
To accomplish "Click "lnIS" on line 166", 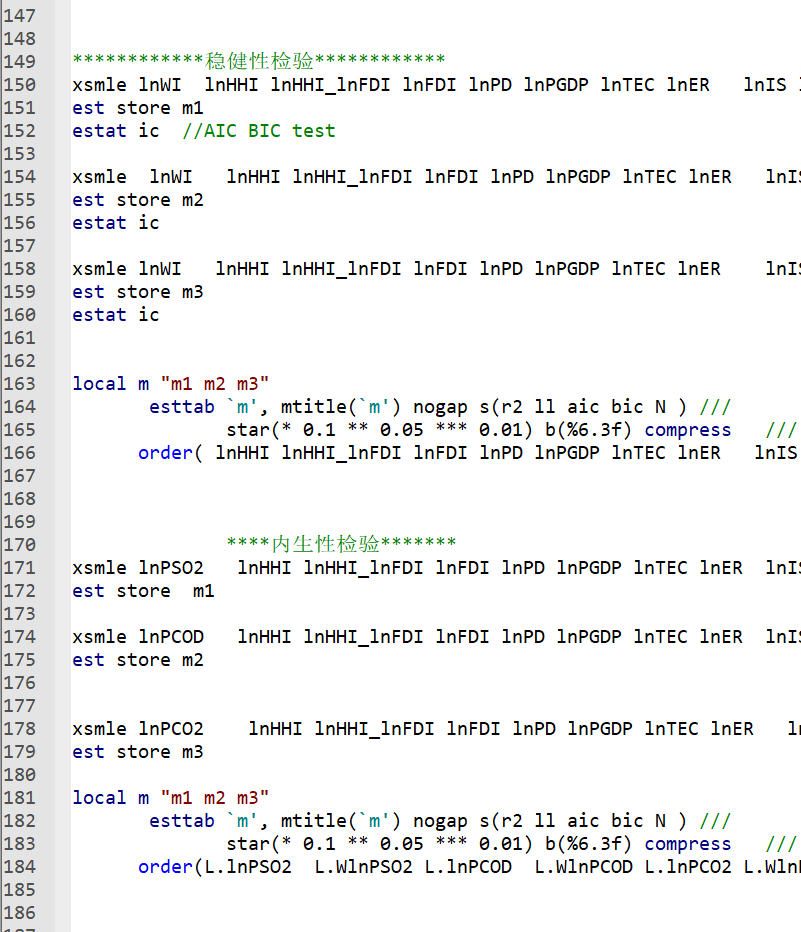I will [x=776, y=453].
